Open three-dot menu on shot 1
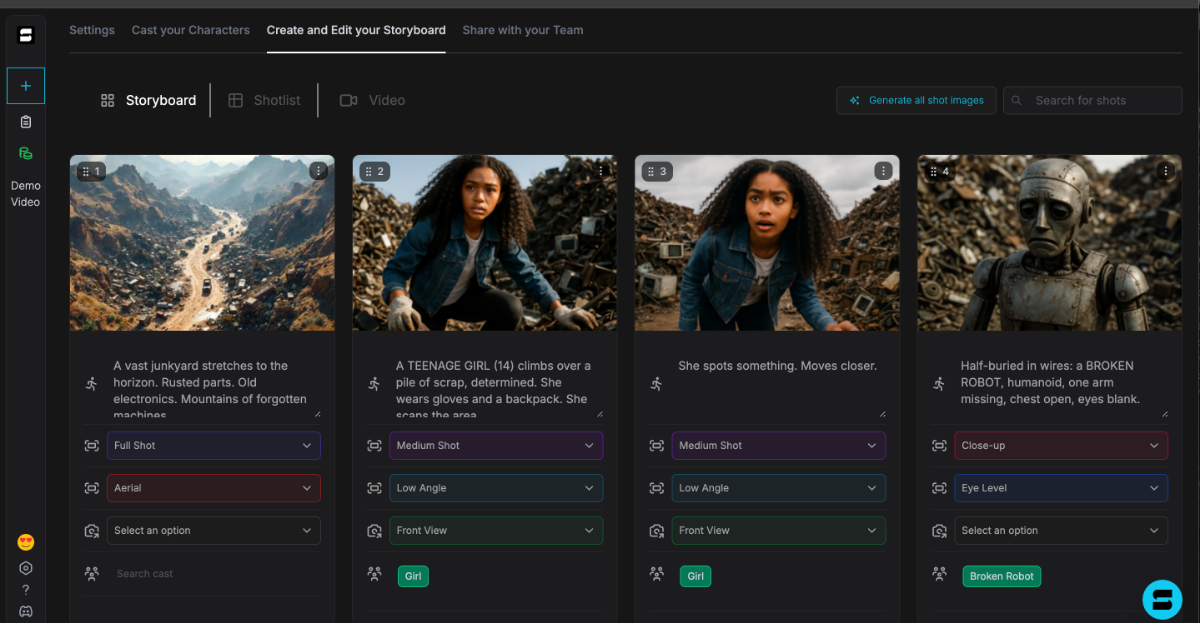Image resolution: width=1200 pixels, height=623 pixels. point(318,171)
